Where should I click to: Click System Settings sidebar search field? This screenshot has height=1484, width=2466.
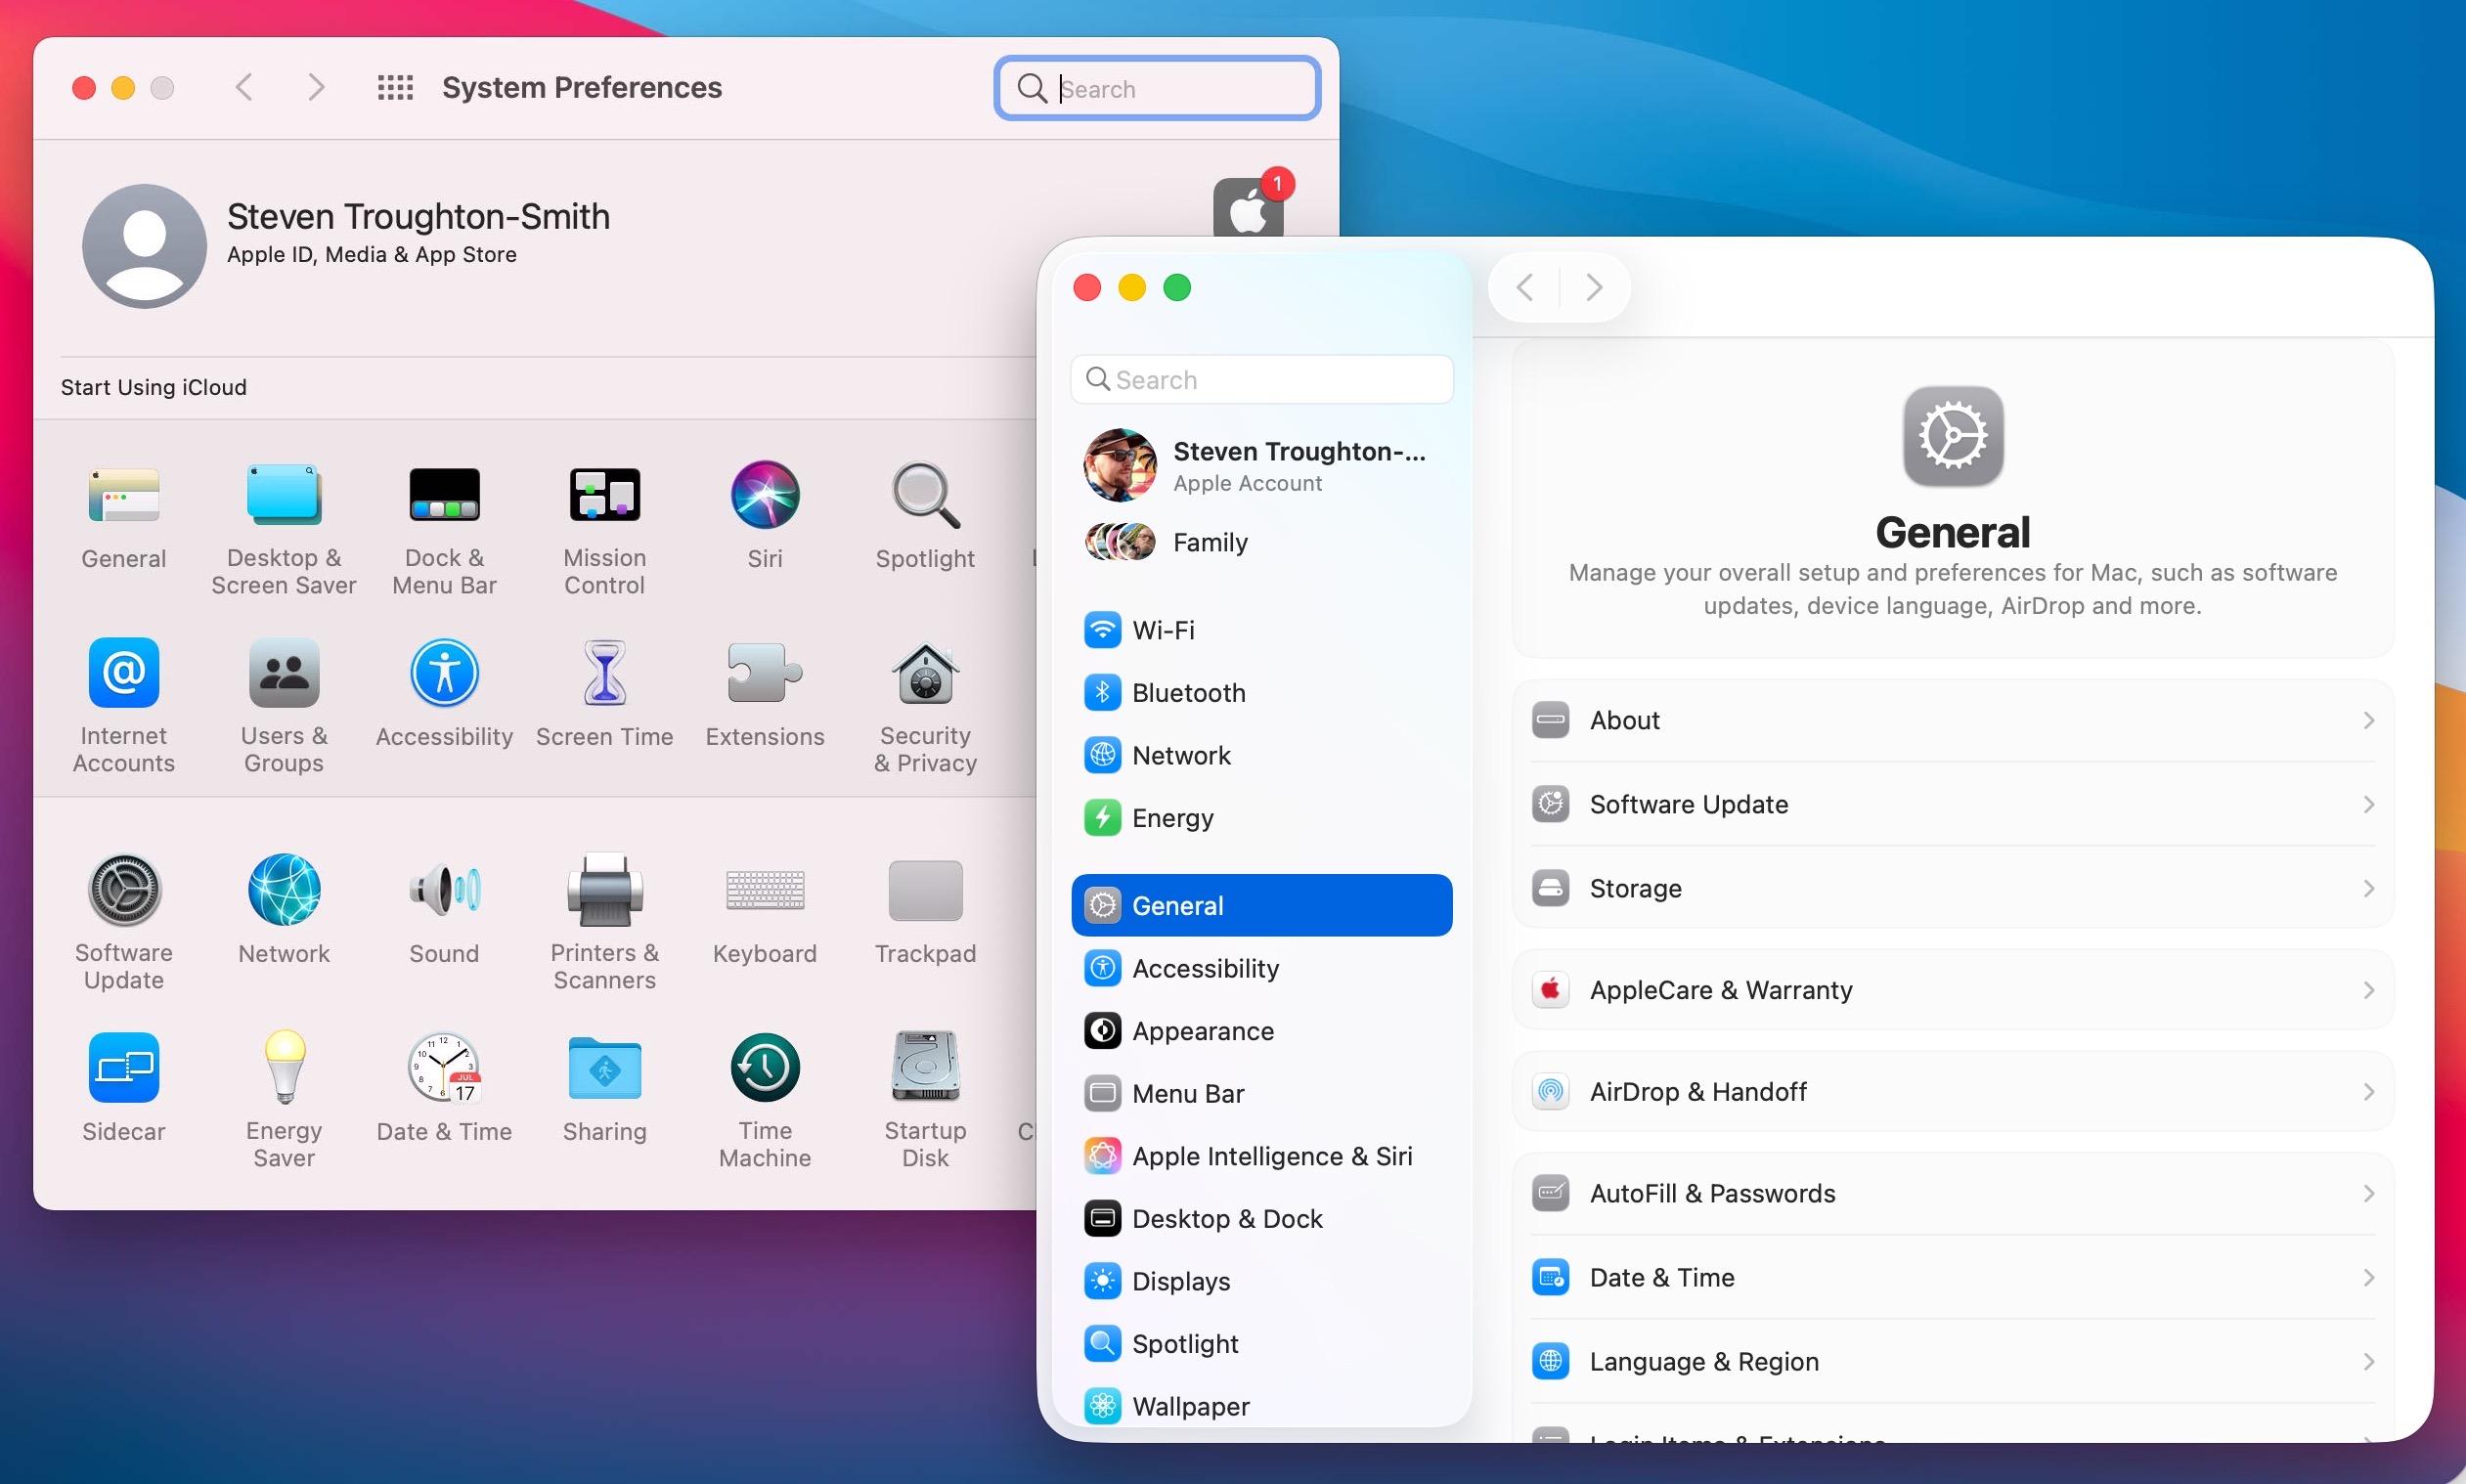coord(1261,379)
